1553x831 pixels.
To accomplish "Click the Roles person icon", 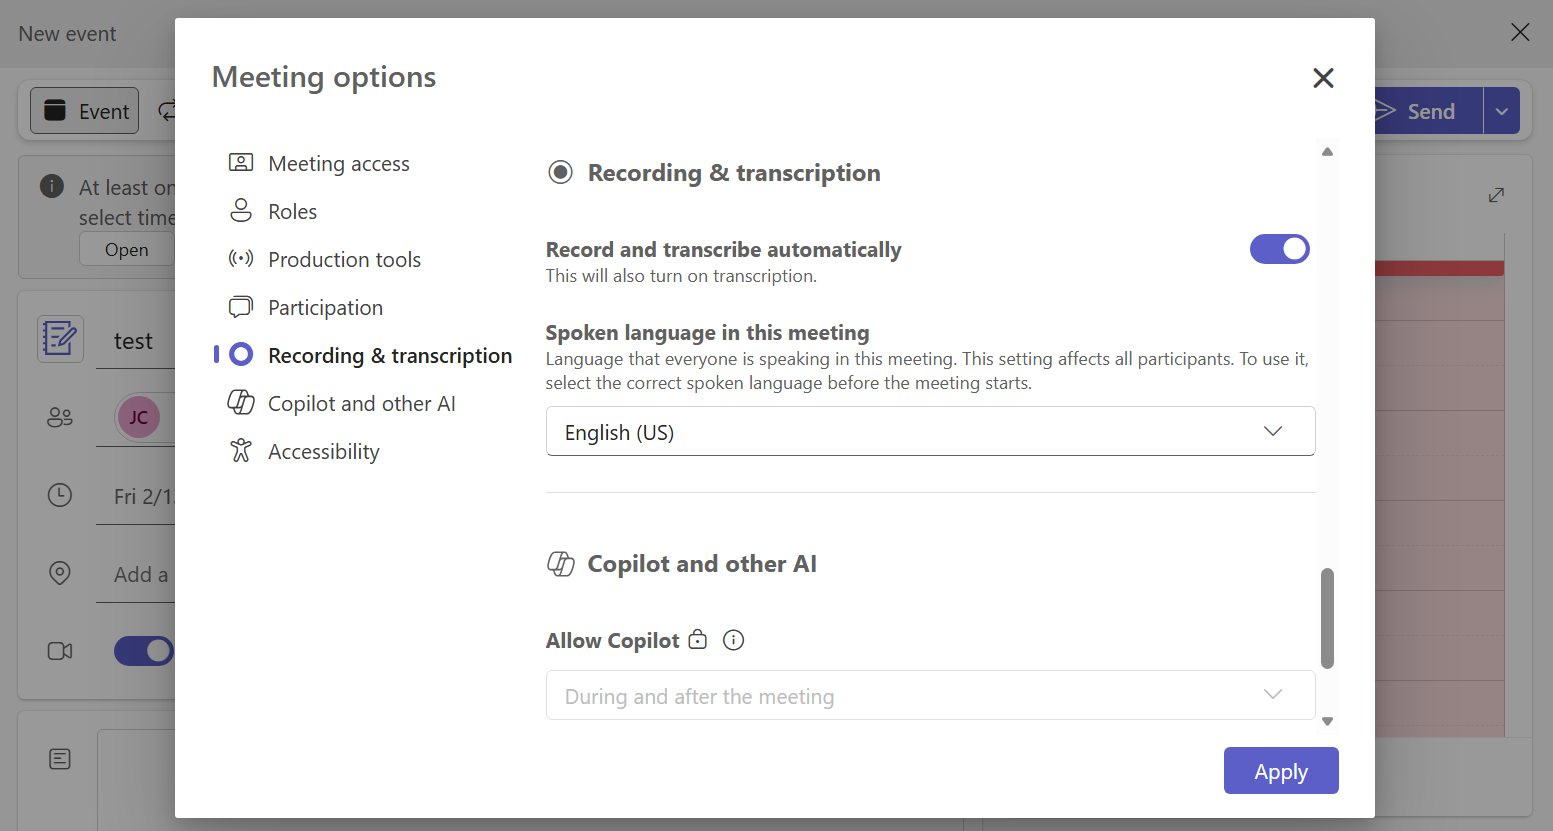I will coord(241,211).
